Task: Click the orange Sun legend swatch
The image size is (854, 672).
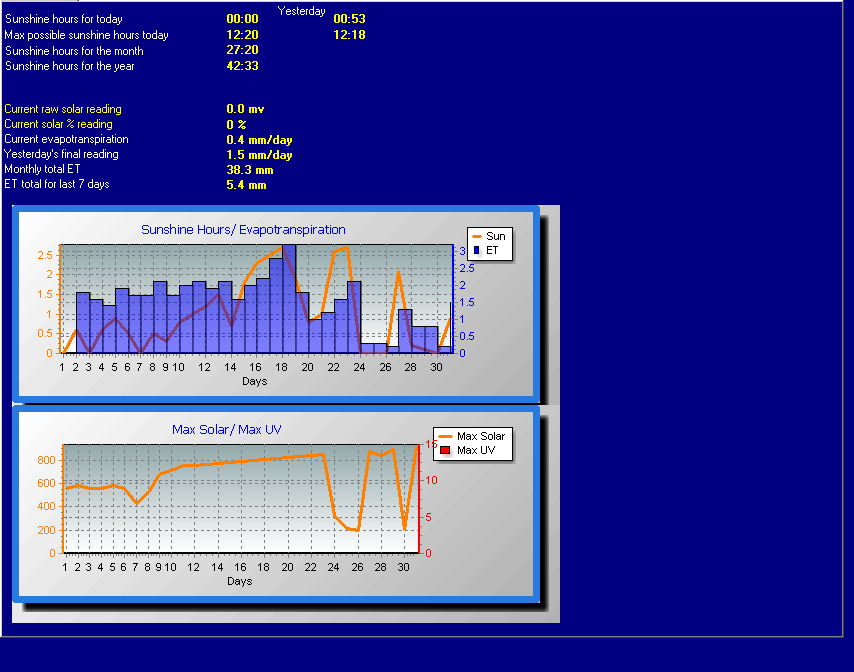Action: [x=477, y=236]
